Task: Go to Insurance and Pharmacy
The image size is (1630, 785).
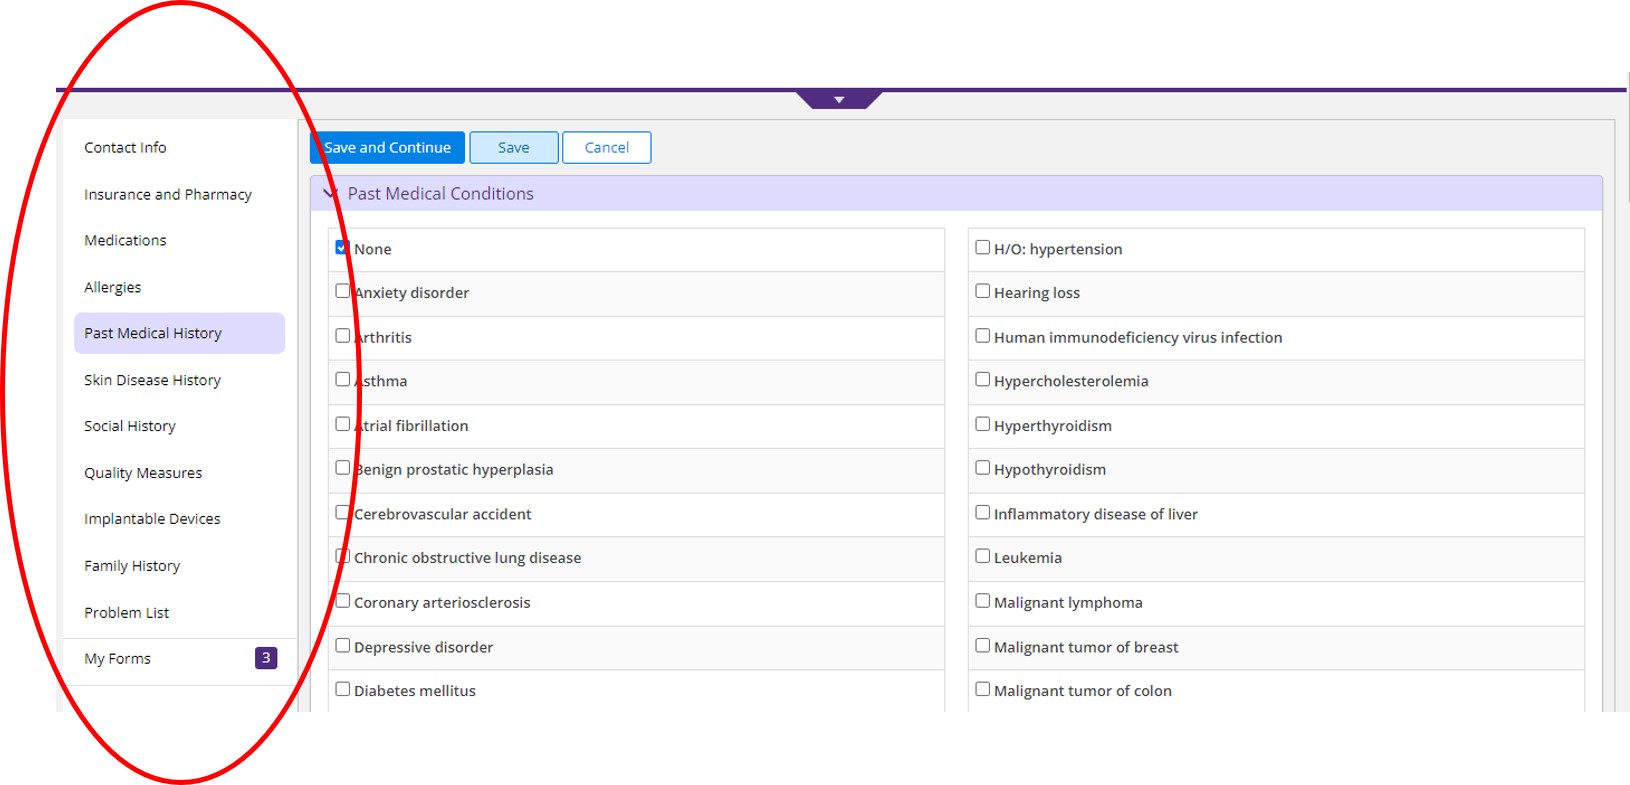Action: (x=168, y=194)
